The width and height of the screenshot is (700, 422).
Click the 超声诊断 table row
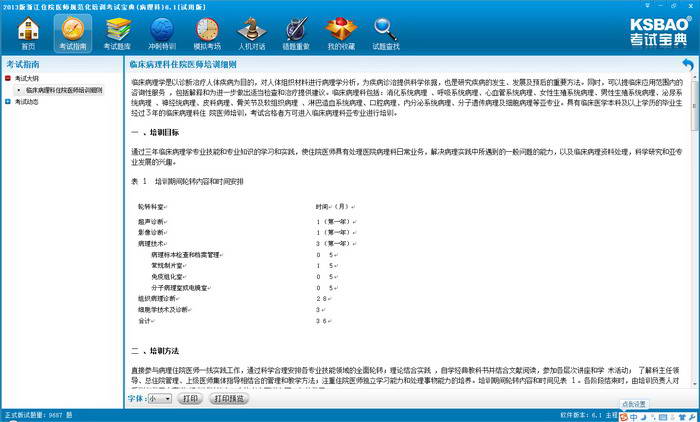click(152, 222)
